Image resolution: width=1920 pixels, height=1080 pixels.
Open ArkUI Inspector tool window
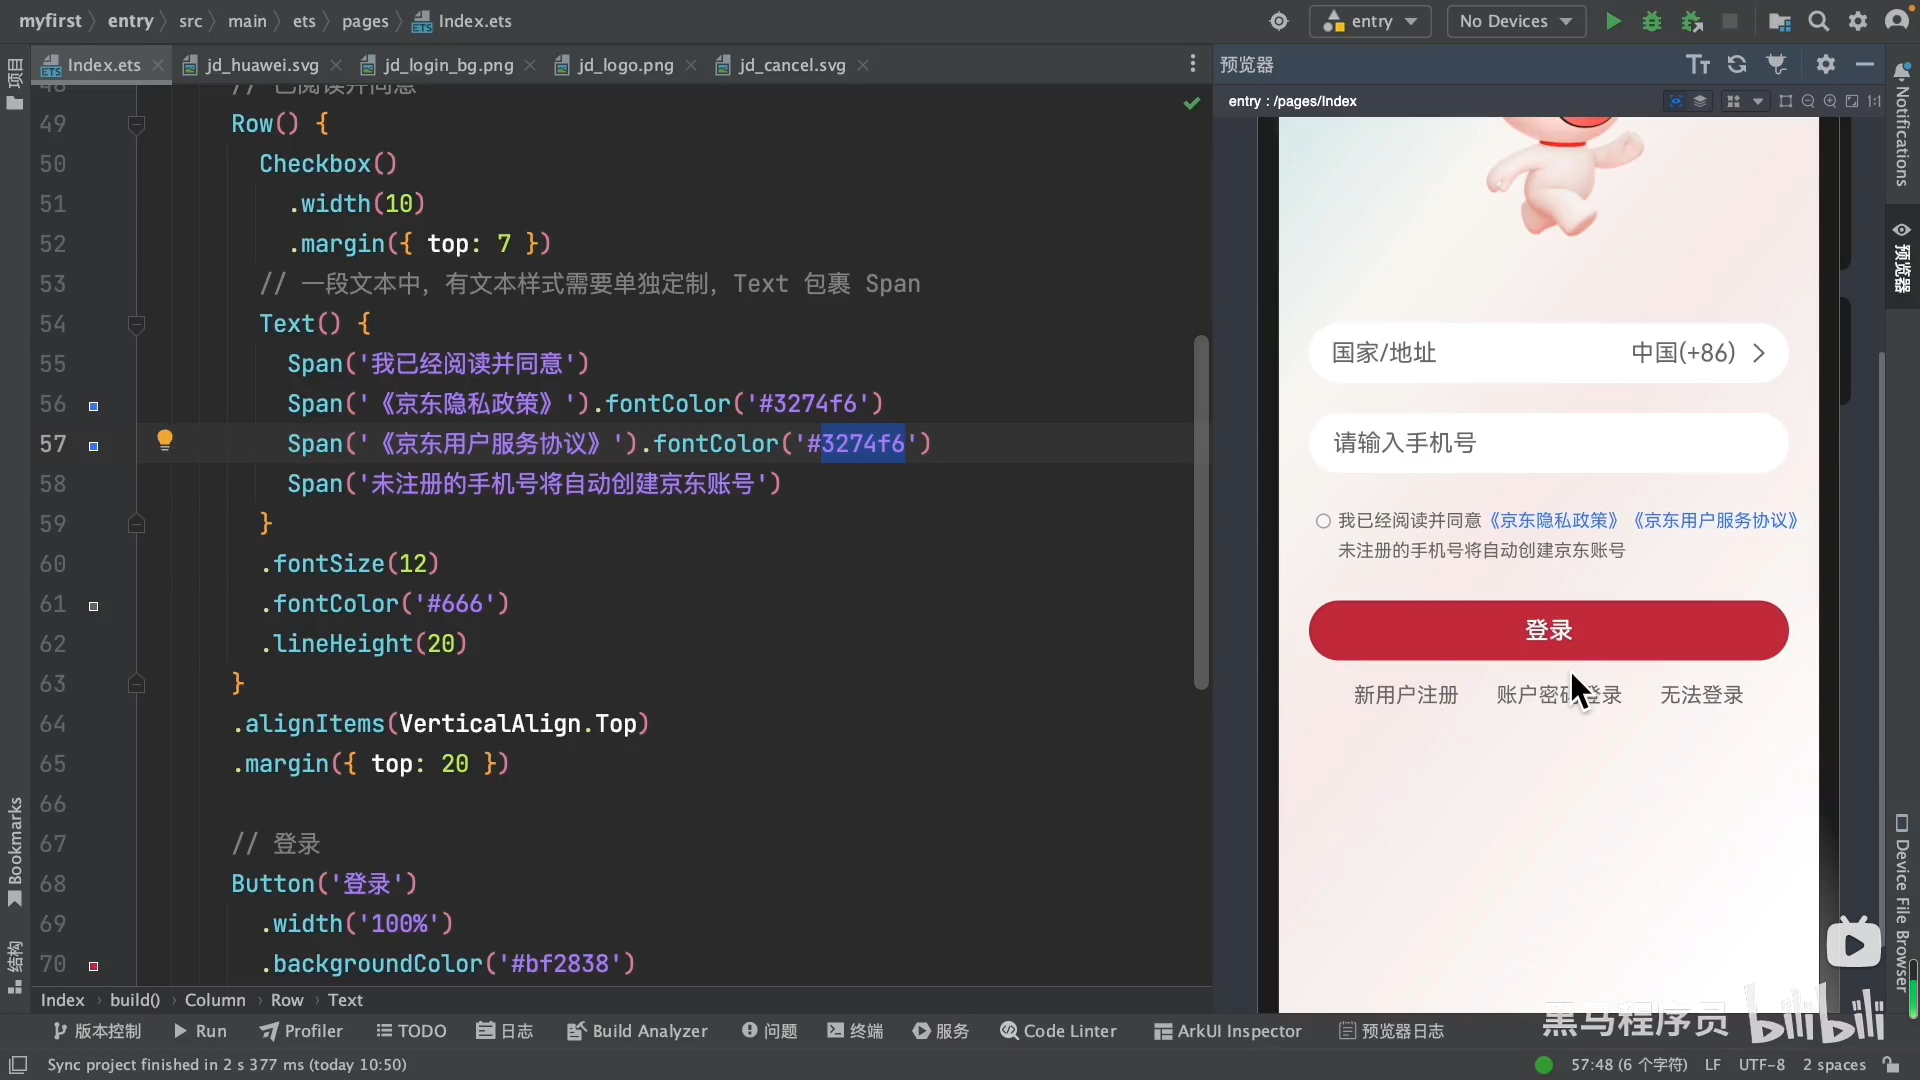(x=1228, y=1031)
